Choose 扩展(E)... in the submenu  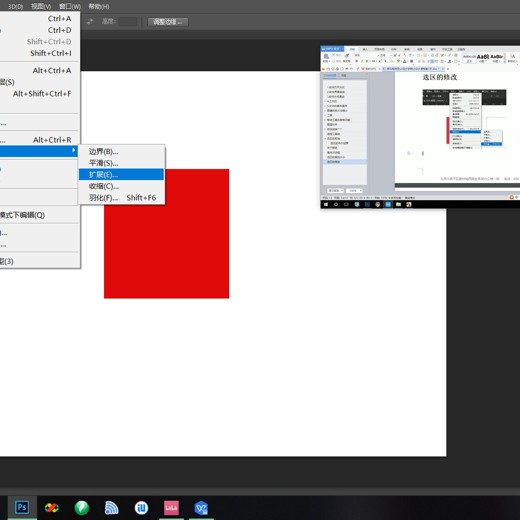coord(121,174)
